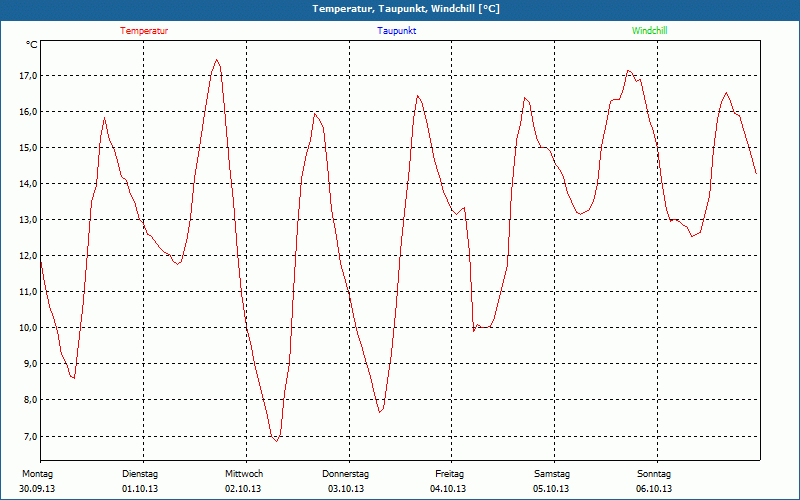The width and height of the screenshot is (800, 500).
Task: Click the 'Montag' day label
Action: click(37, 474)
